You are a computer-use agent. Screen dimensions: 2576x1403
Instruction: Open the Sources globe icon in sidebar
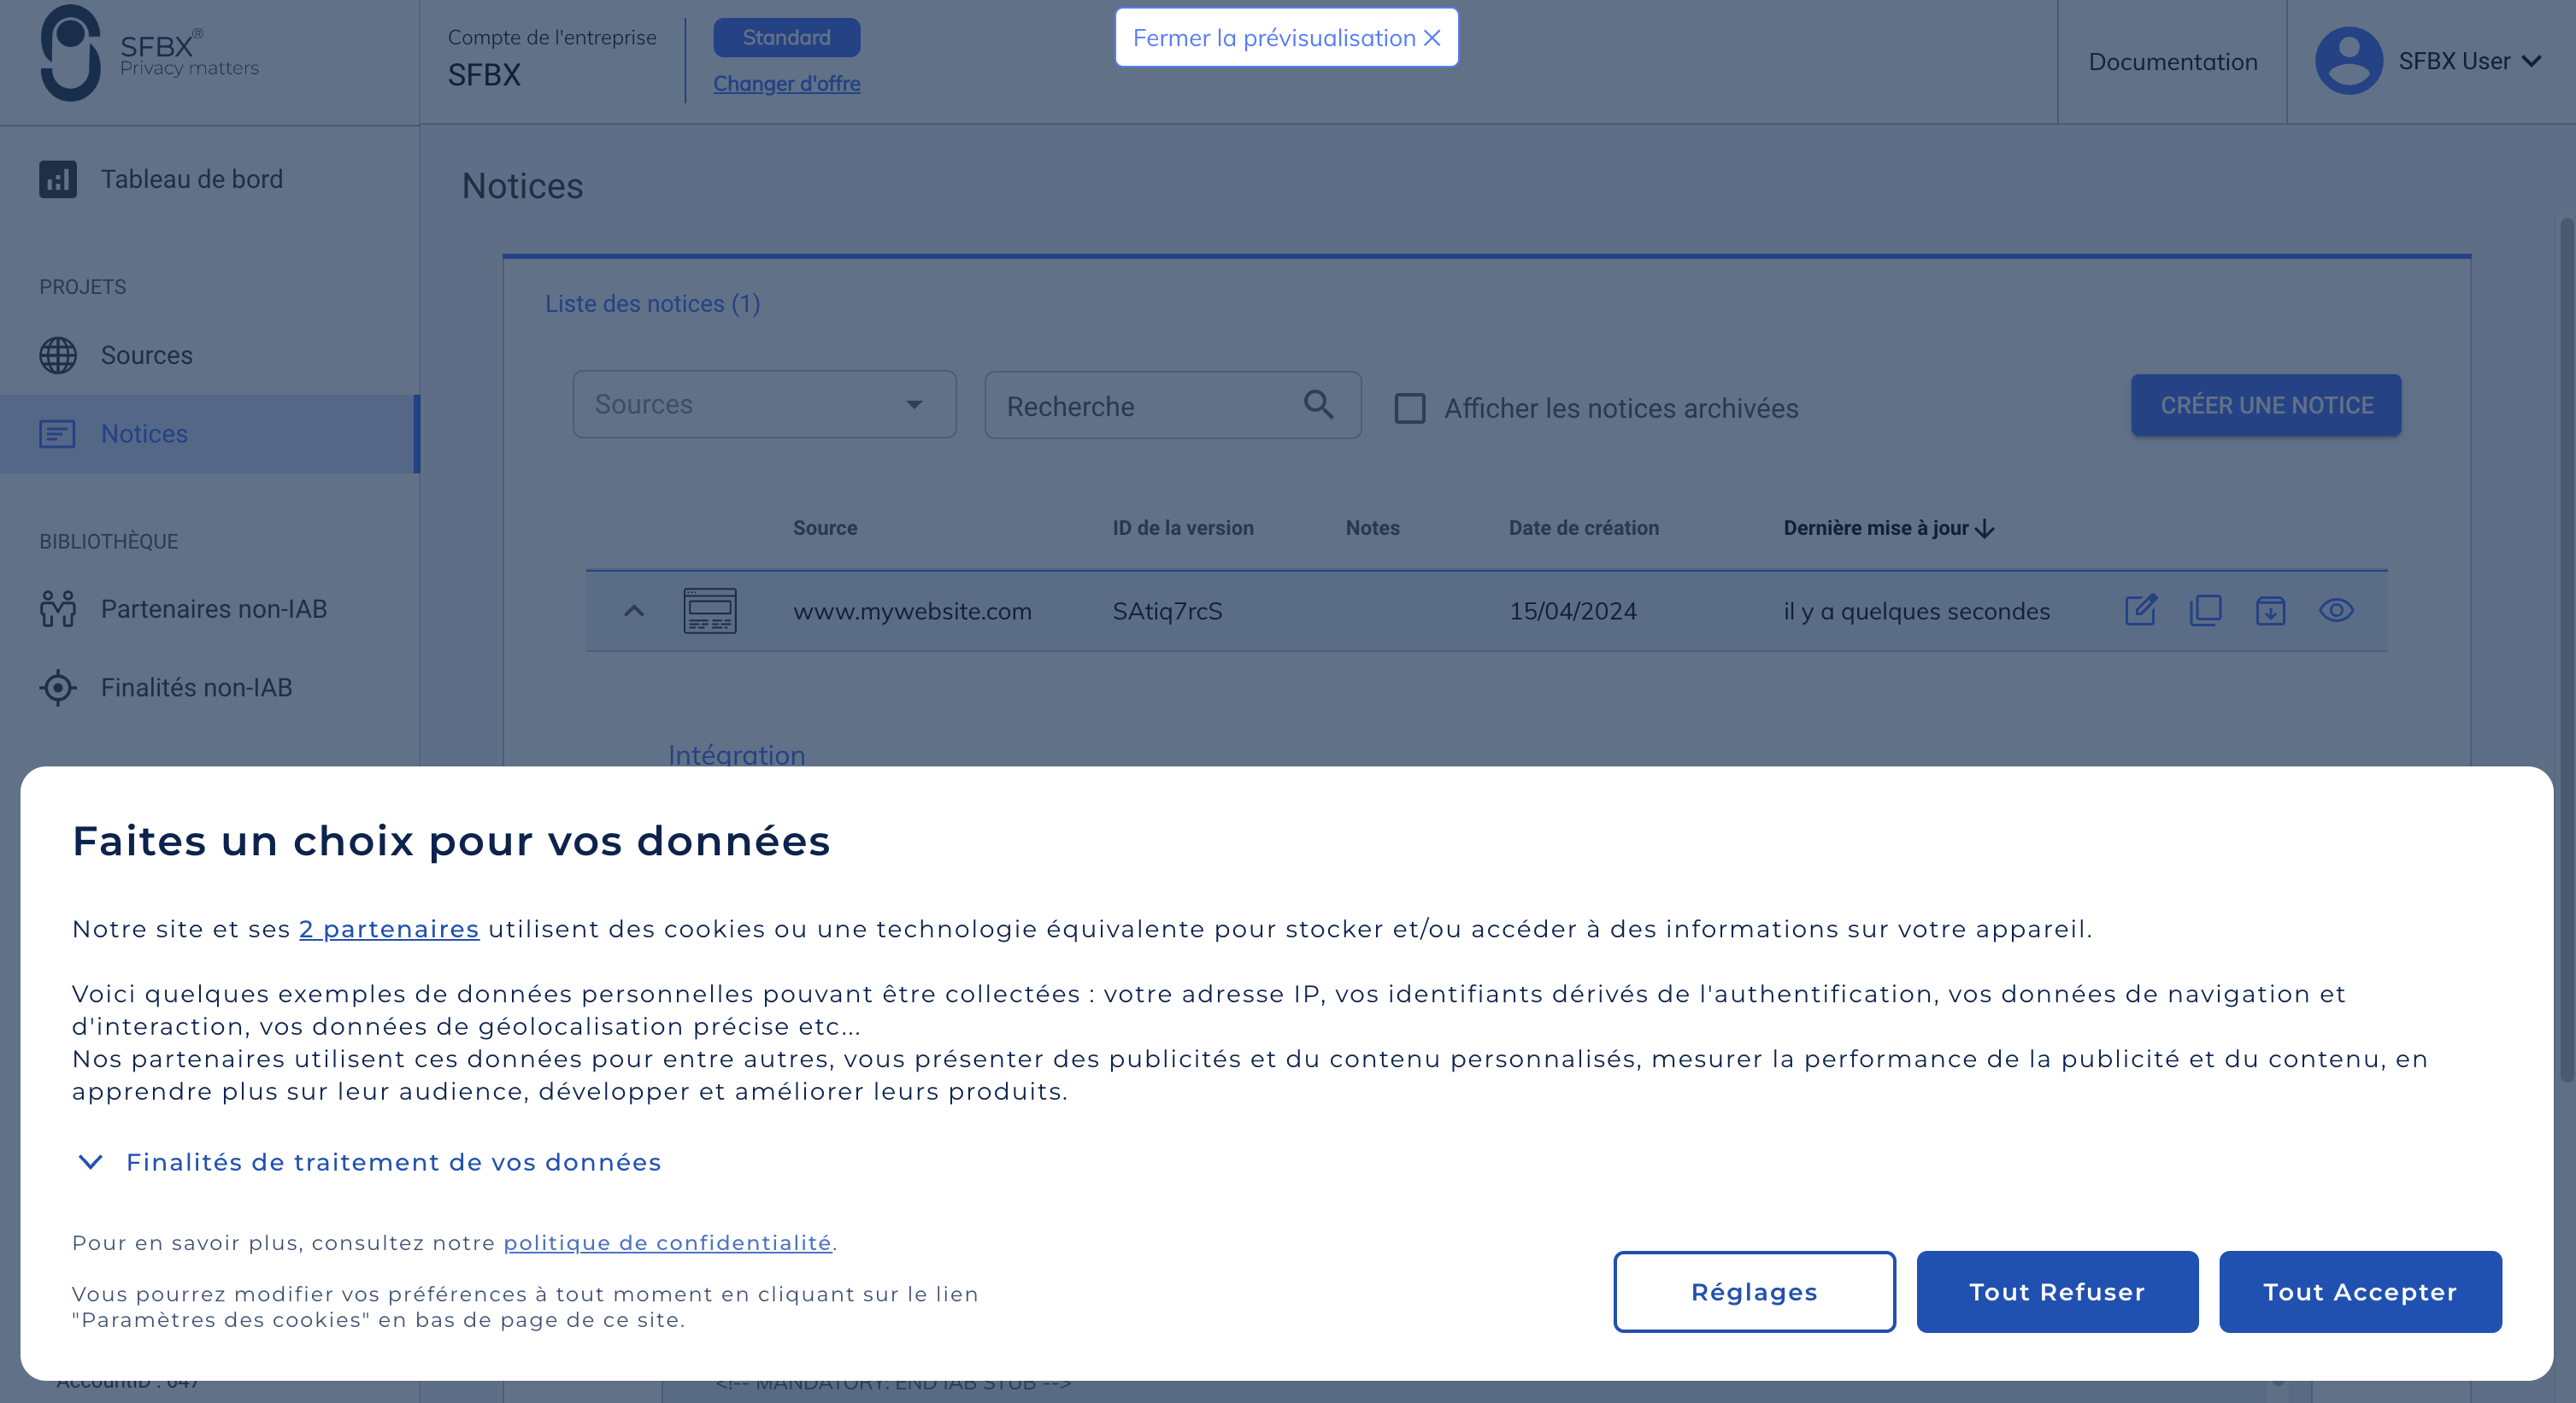pos(57,355)
